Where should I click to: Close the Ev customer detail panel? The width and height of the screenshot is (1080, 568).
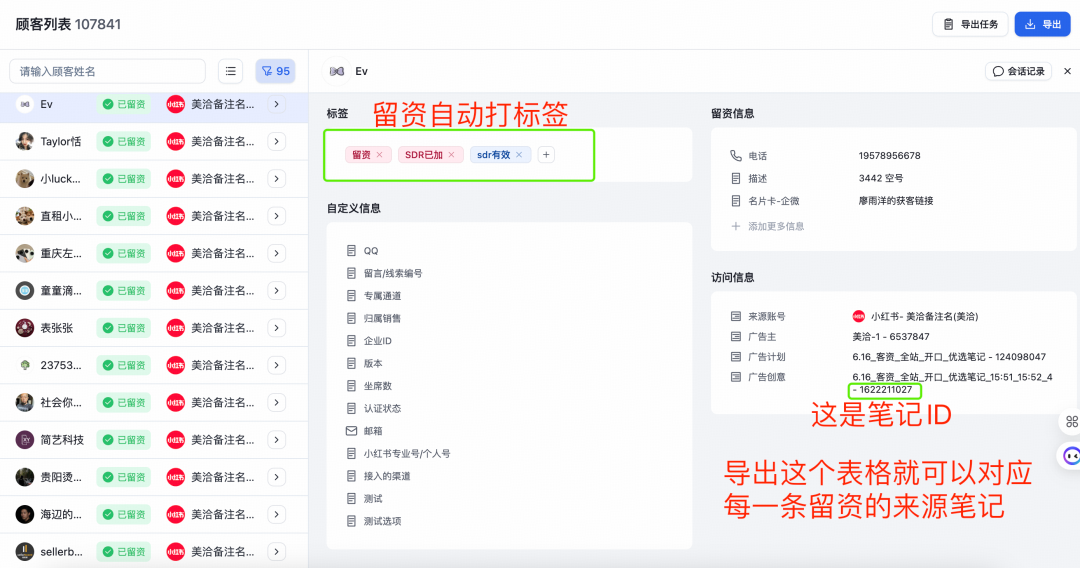tap(1068, 71)
